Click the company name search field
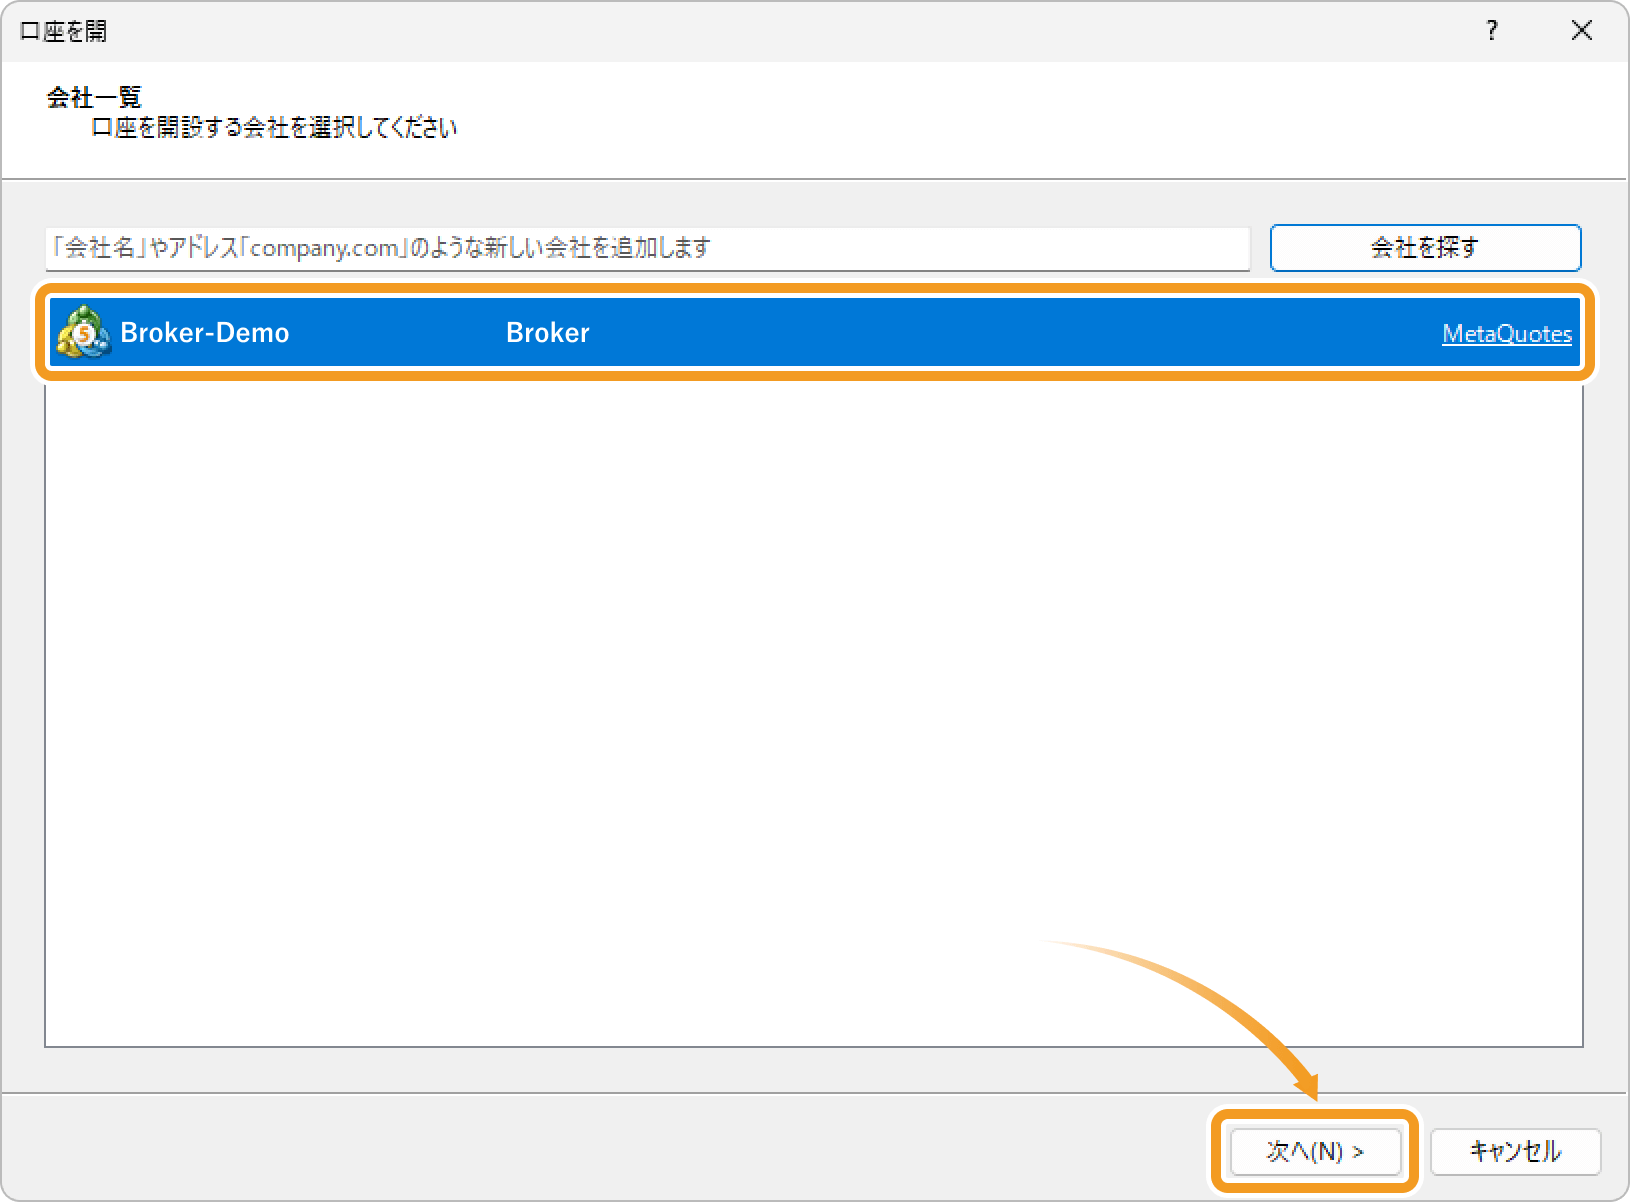Image resolution: width=1630 pixels, height=1202 pixels. click(x=648, y=248)
